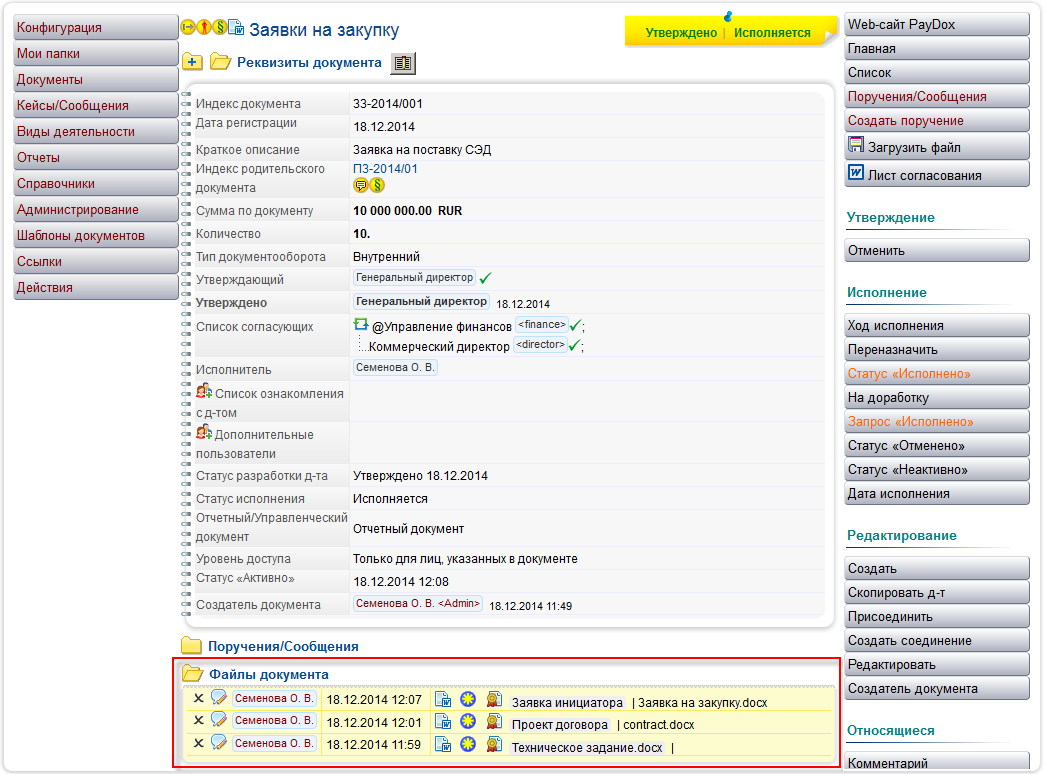Collapse the Реквизиты документа folder section
Viewport: 1044px width, 774px height.
click(220, 62)
